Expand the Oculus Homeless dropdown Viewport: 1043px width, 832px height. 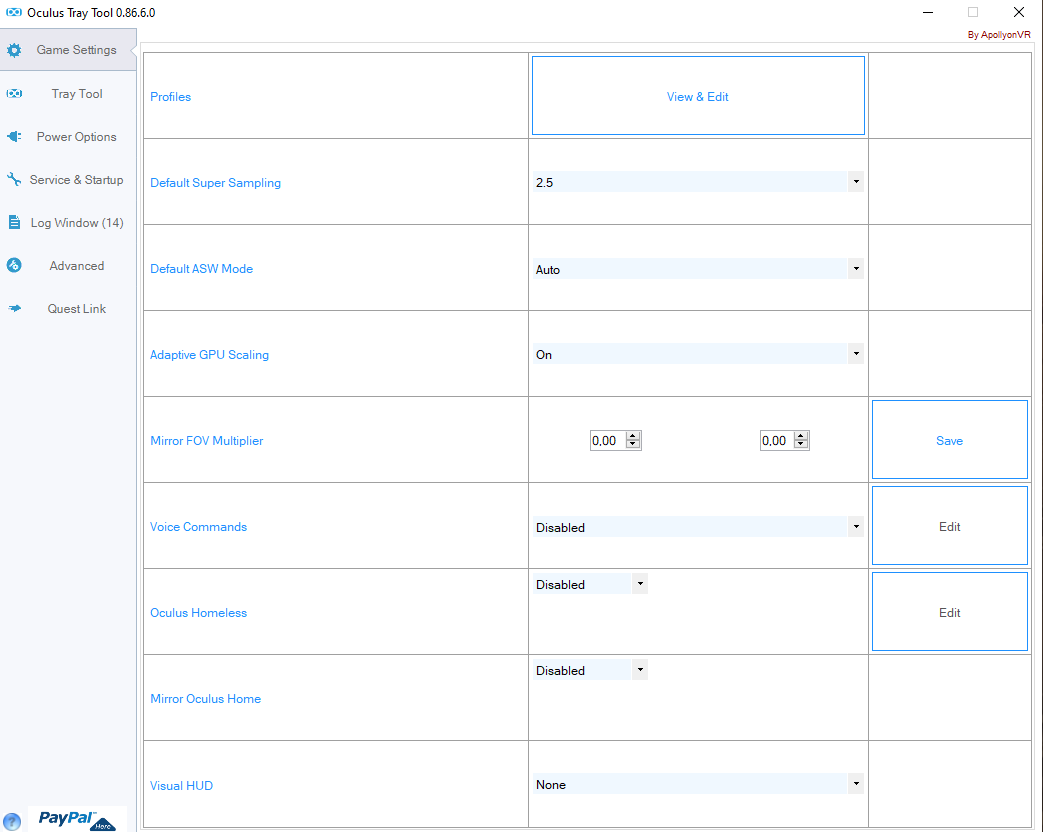(640, 584)
